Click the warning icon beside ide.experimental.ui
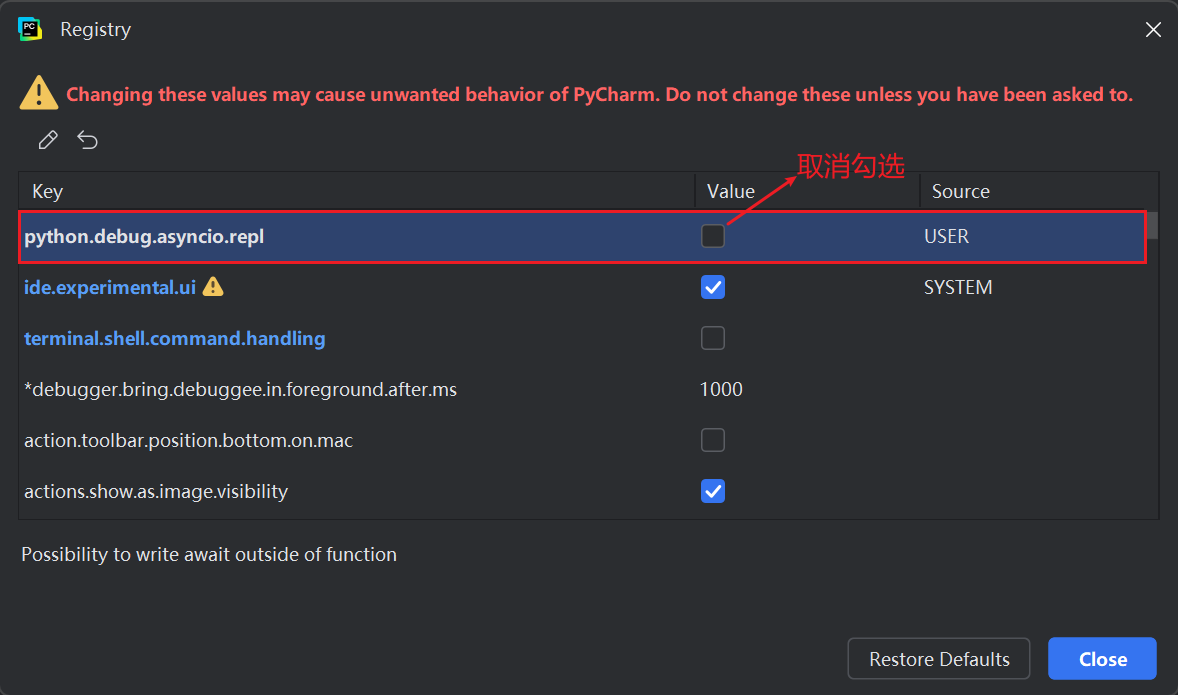This screenshot has height=695, width=1178. coord(213,287)
